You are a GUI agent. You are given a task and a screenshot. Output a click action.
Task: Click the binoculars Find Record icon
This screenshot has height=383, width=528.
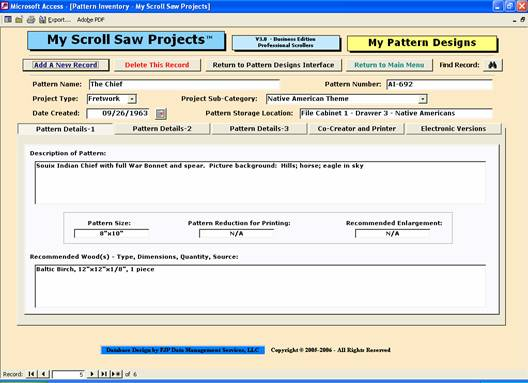(493, 65)
